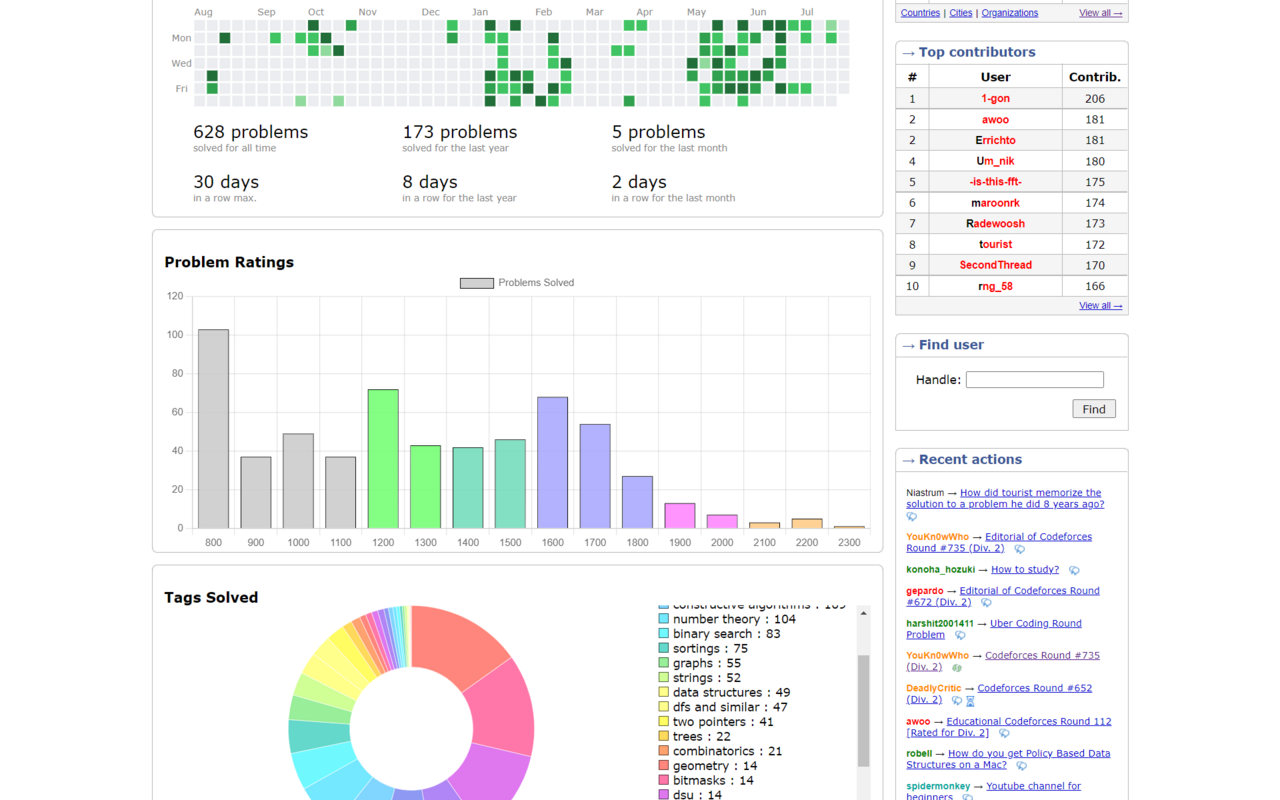
Task: Click inside the Handle input field
Action: 1034,379
